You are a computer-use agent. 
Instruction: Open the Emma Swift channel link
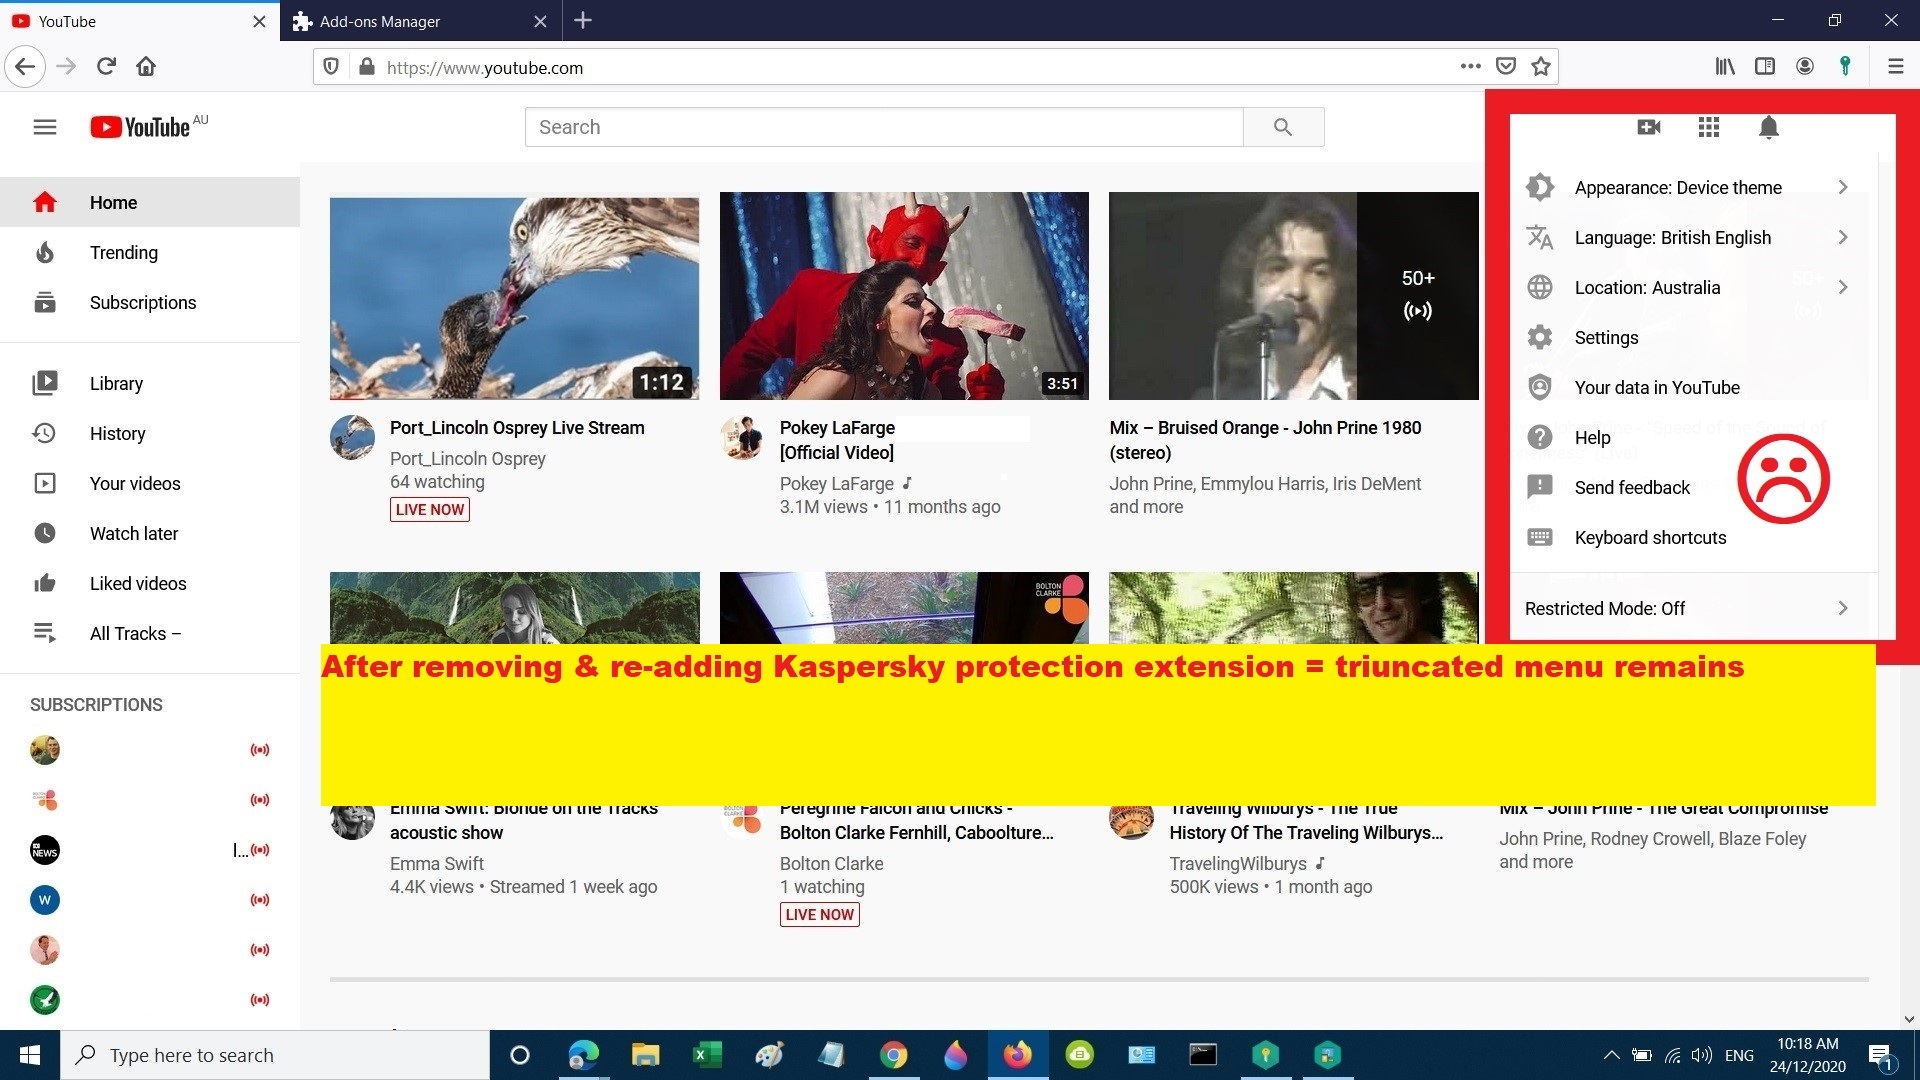[x=437, y=863]
